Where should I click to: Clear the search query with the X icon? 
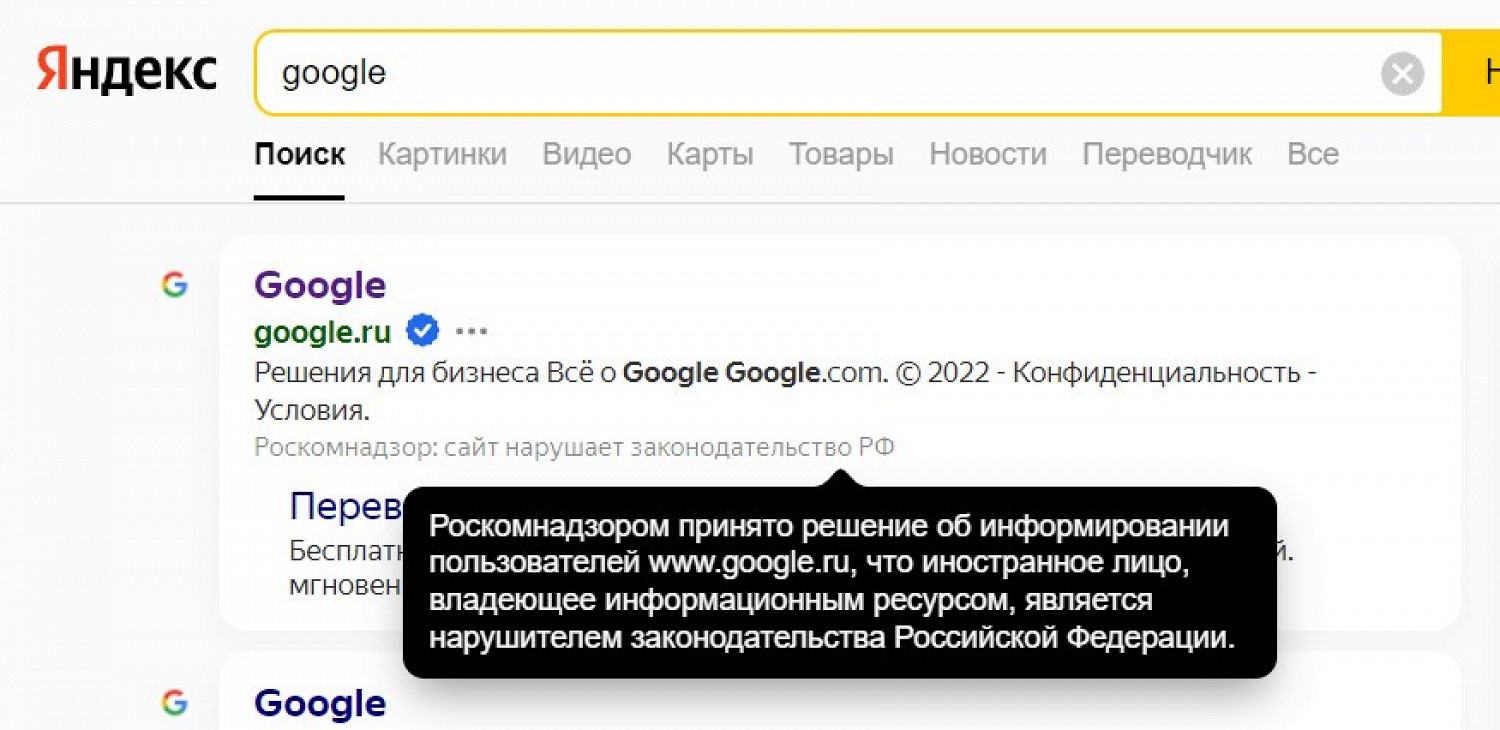pos(1402,73)
